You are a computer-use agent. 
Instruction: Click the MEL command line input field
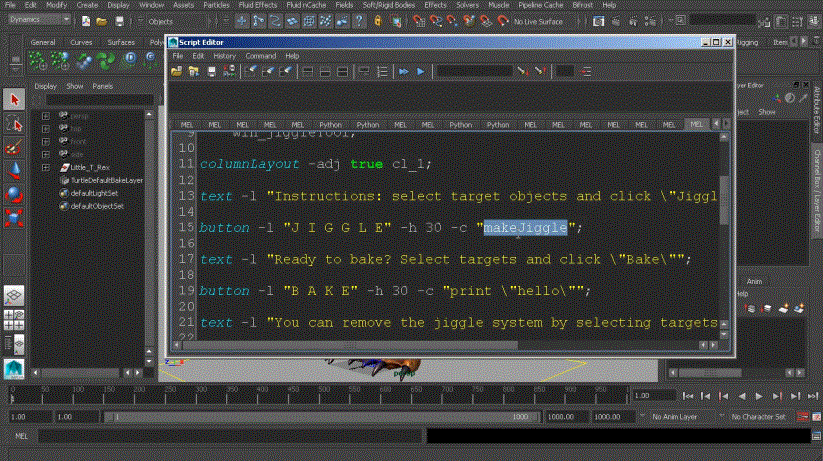[x=230, y=436]
